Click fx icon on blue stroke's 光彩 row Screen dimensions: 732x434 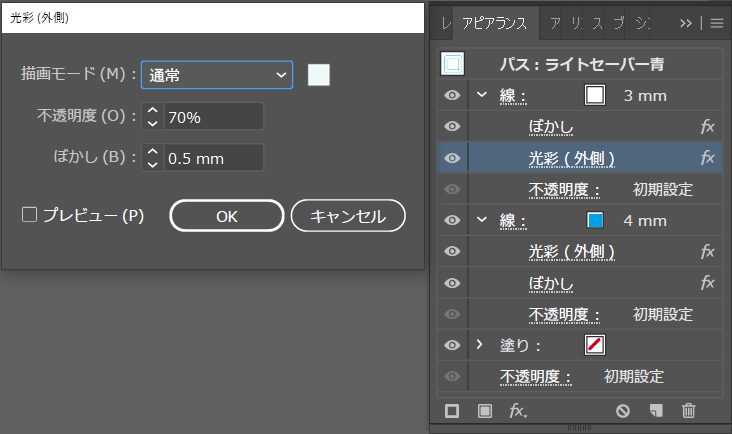point(708,252)
